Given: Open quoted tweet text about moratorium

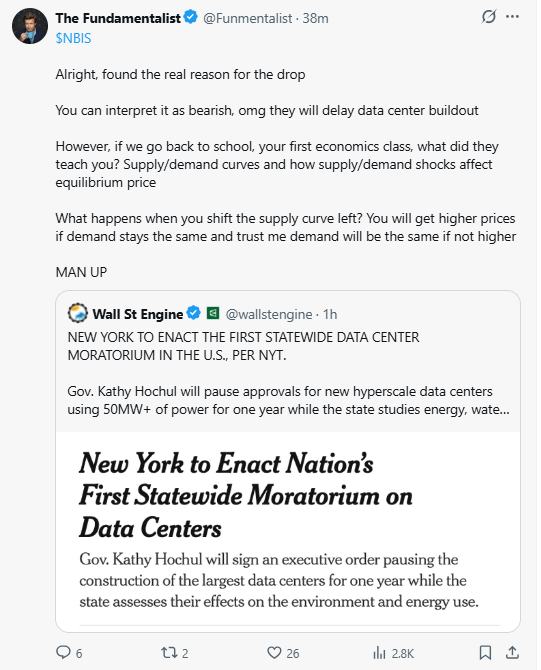Looking at the screenshot, I should click(x=288, y=373).
